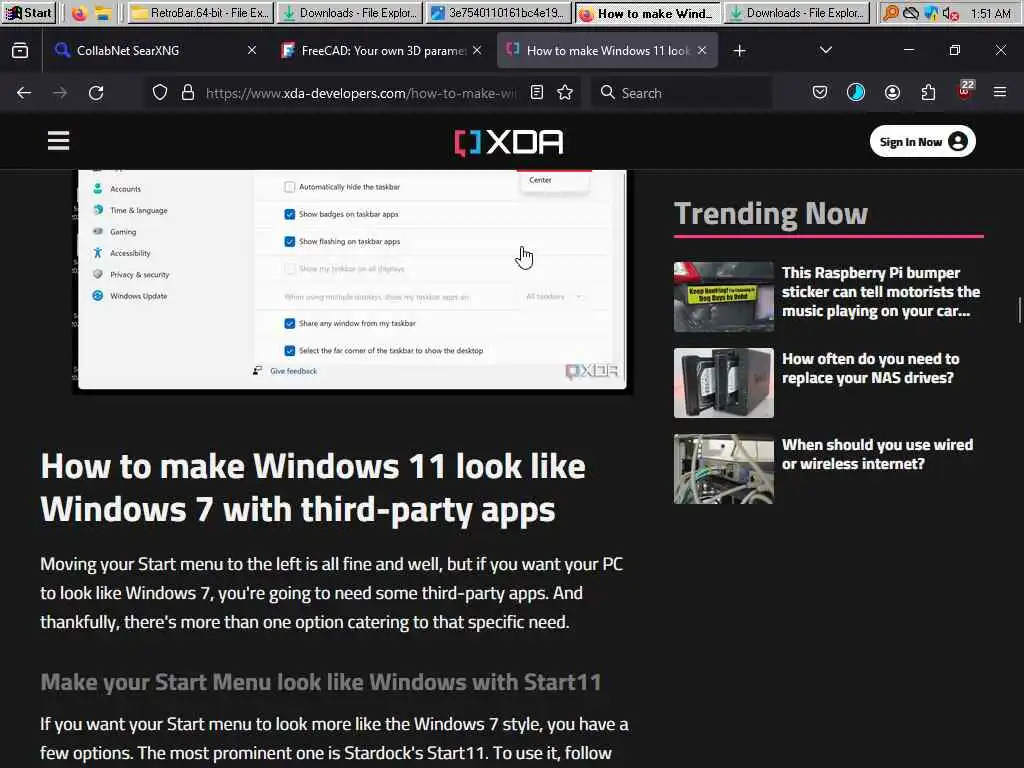This screenshot has height=768, width=1024.
Task: Go forward one page
Action: (60, 93)
